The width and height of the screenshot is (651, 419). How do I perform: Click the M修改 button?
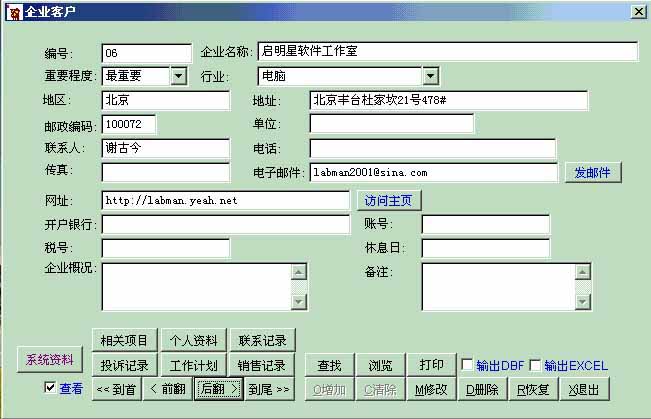(431, 389)
